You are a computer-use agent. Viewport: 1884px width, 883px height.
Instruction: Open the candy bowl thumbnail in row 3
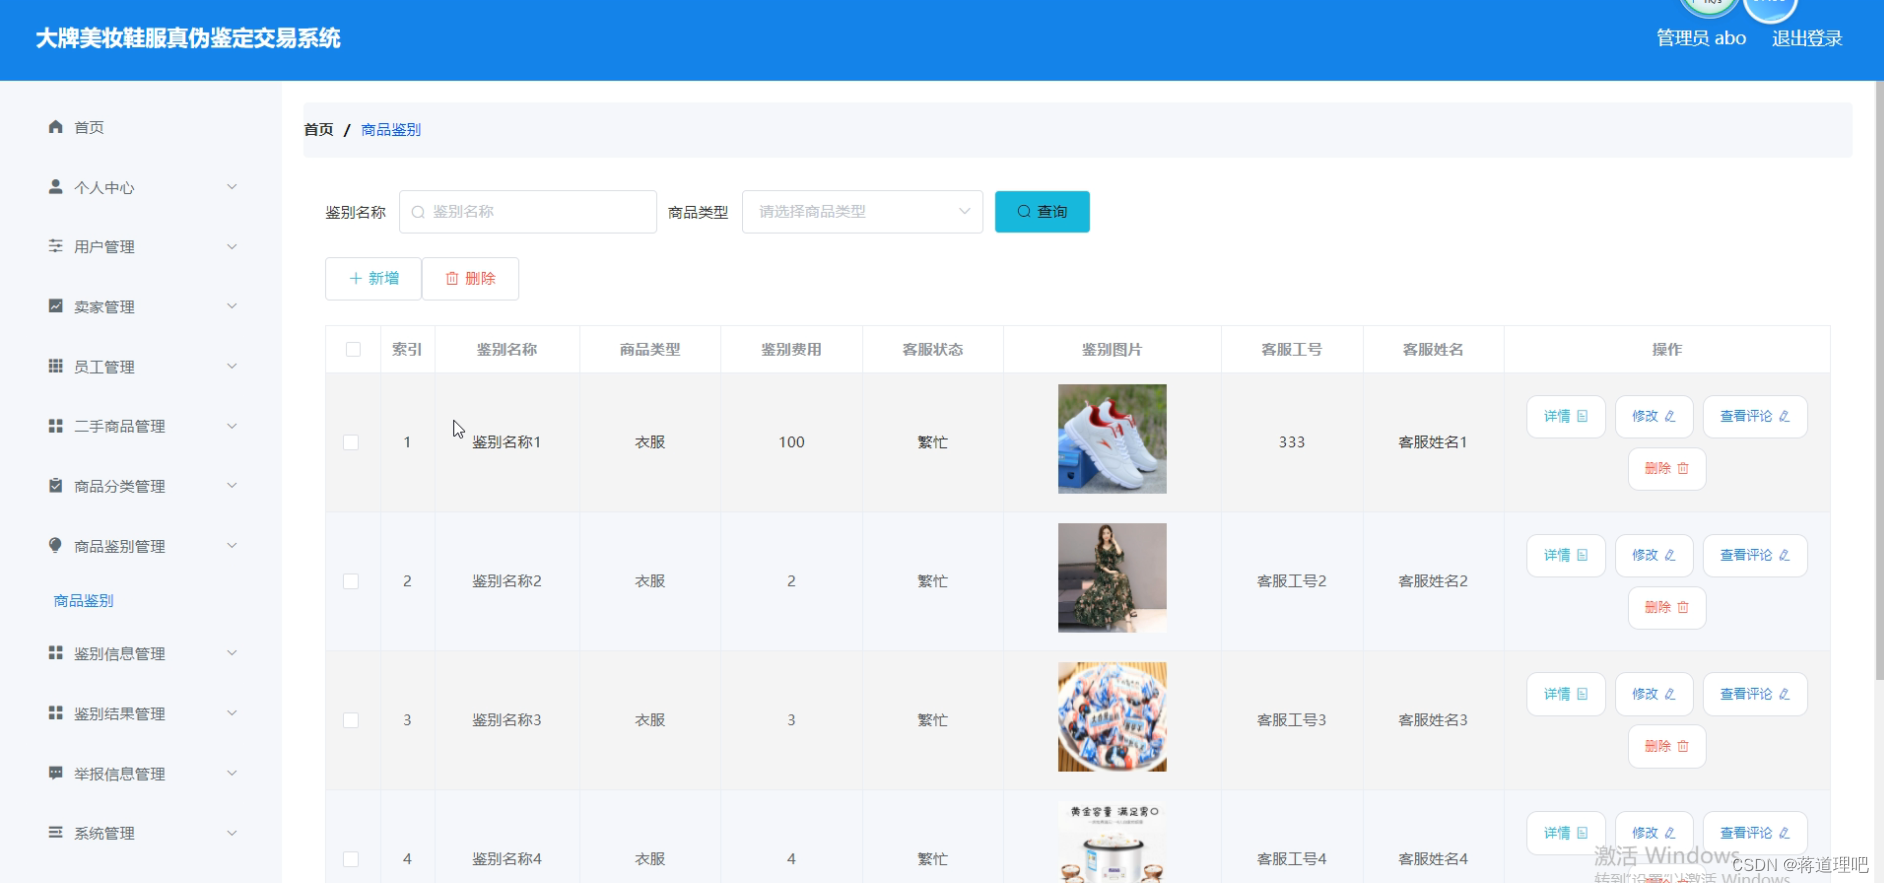1112,717
